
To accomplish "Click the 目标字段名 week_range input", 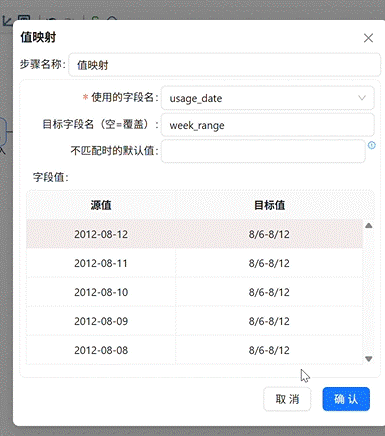I will (x=267, y=125).
